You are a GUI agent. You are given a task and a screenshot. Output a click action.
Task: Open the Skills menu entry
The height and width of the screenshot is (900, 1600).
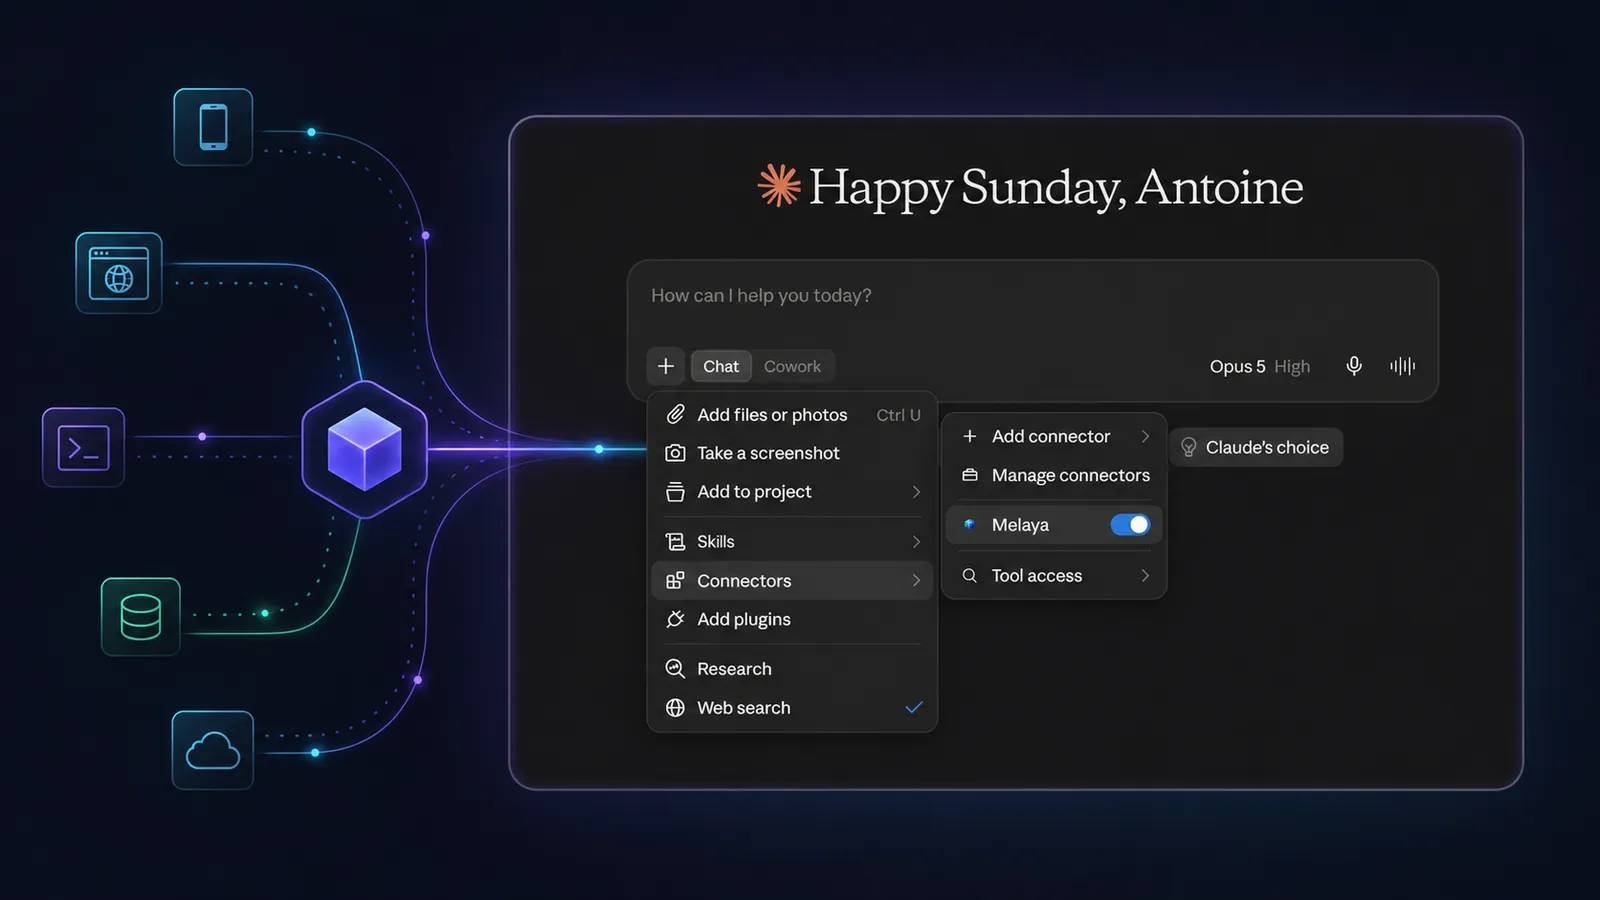pos(793,541)
